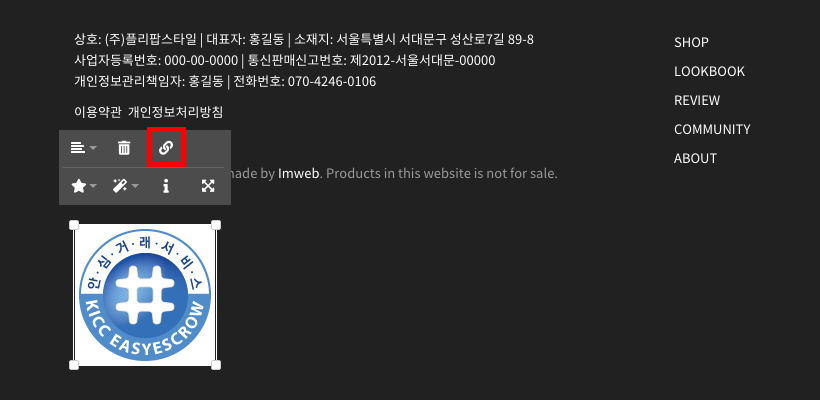Click the top-right handle of escrow image
This screenshot has height=400, width=820.
[215, 225]
